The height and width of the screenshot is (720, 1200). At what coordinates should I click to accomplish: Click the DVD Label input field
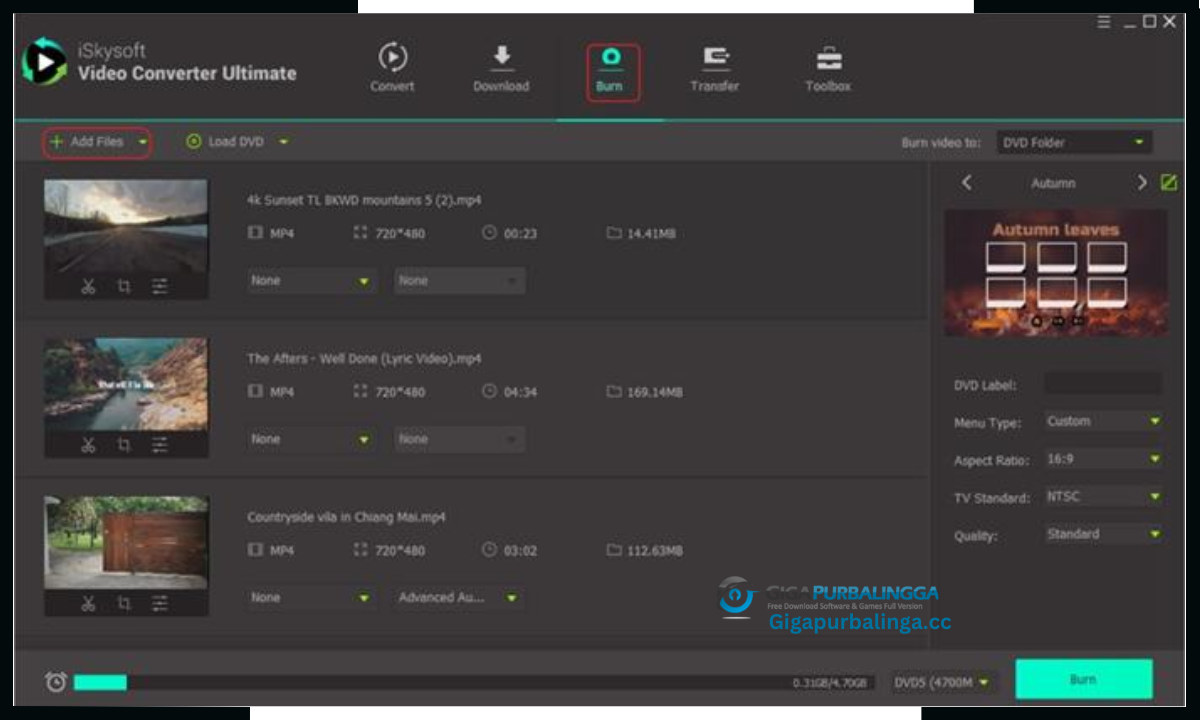coord(1103,383)
